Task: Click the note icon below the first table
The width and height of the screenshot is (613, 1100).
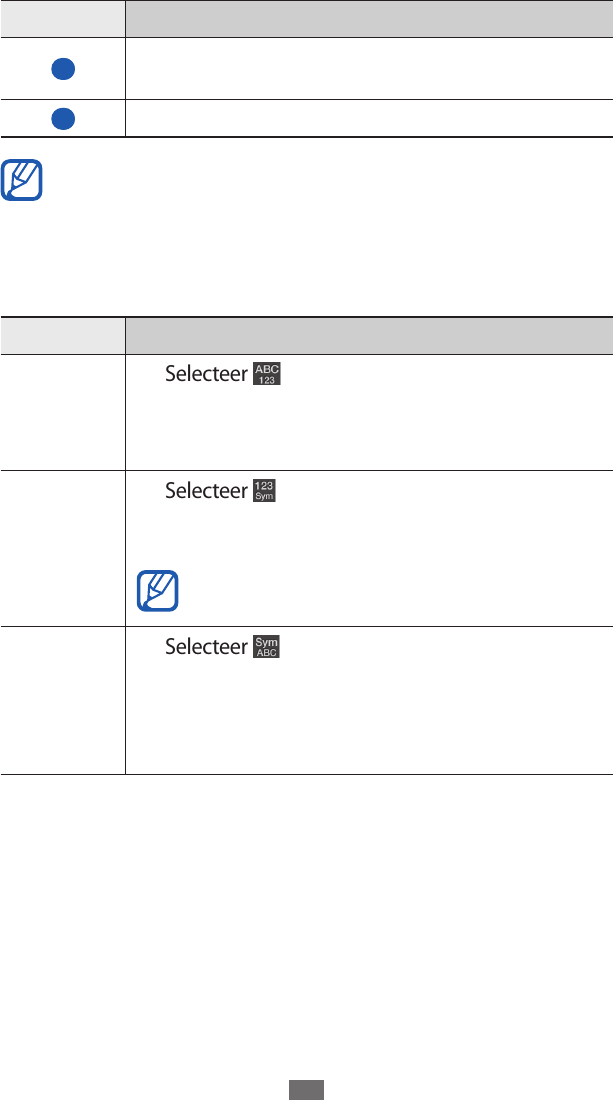Action: (x=22, y=180)
